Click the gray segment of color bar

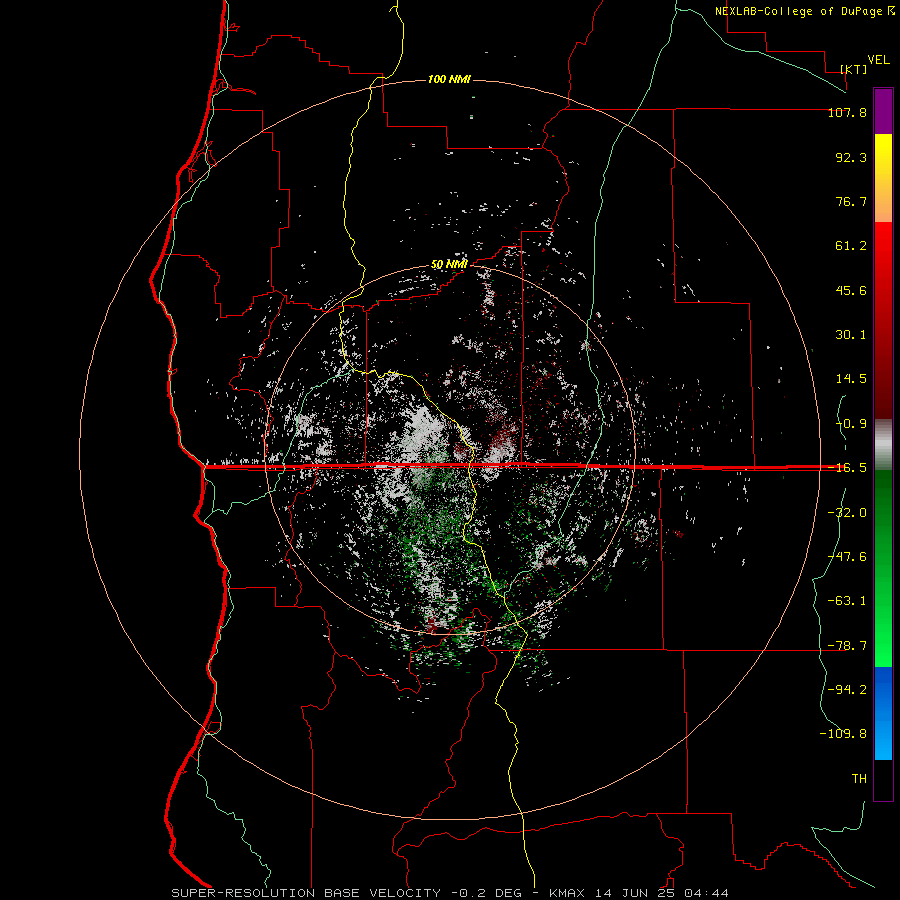point(883,445)
